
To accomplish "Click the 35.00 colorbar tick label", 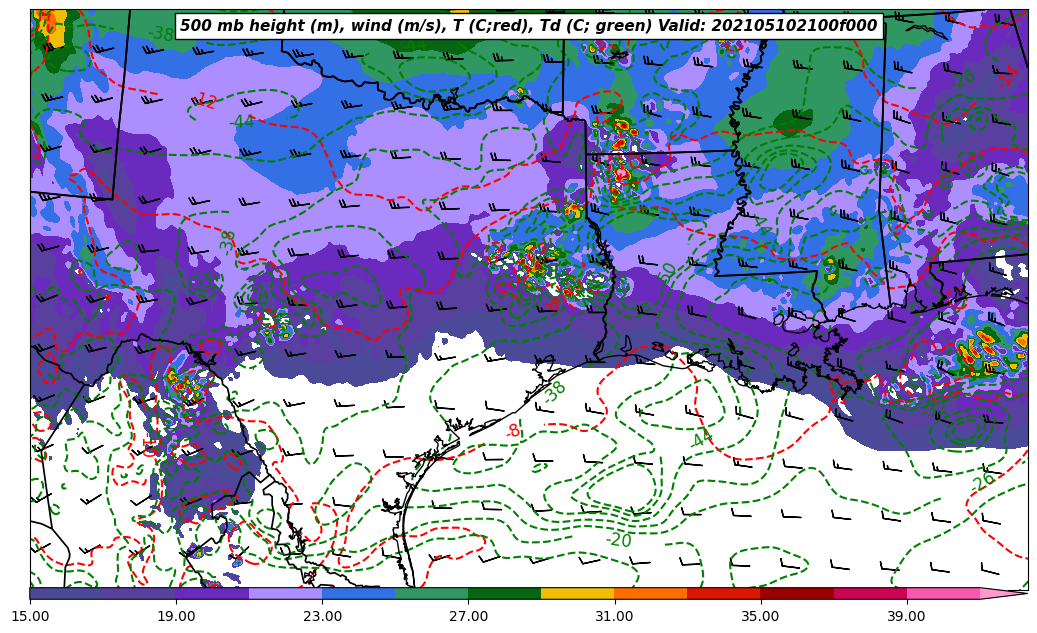I will (x=760, y=616).
